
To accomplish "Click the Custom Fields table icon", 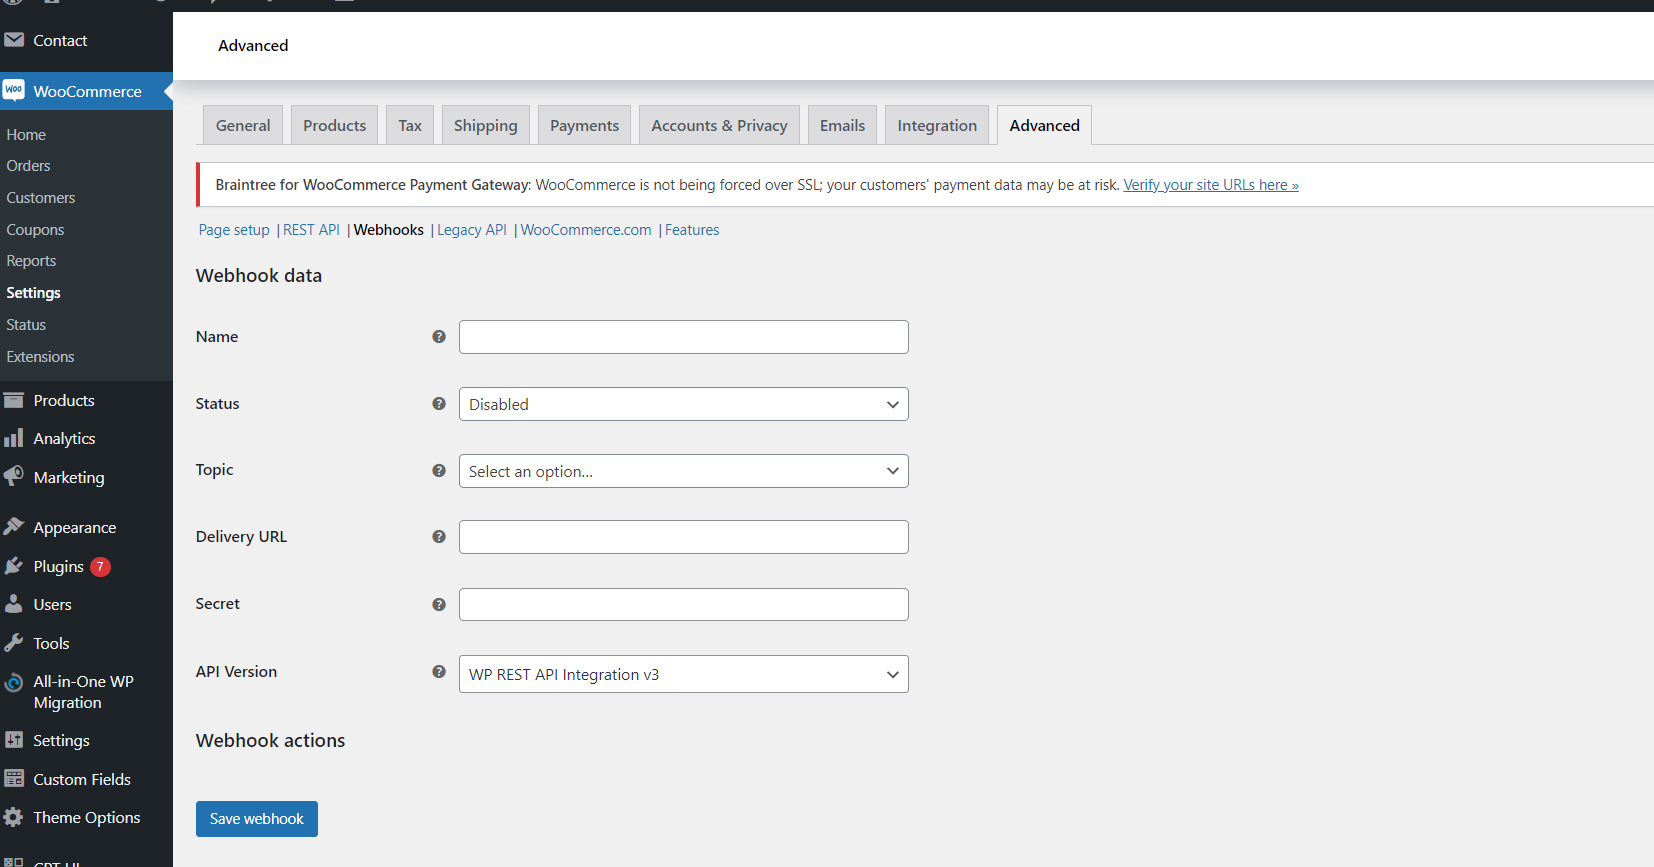I will point(14,778).
